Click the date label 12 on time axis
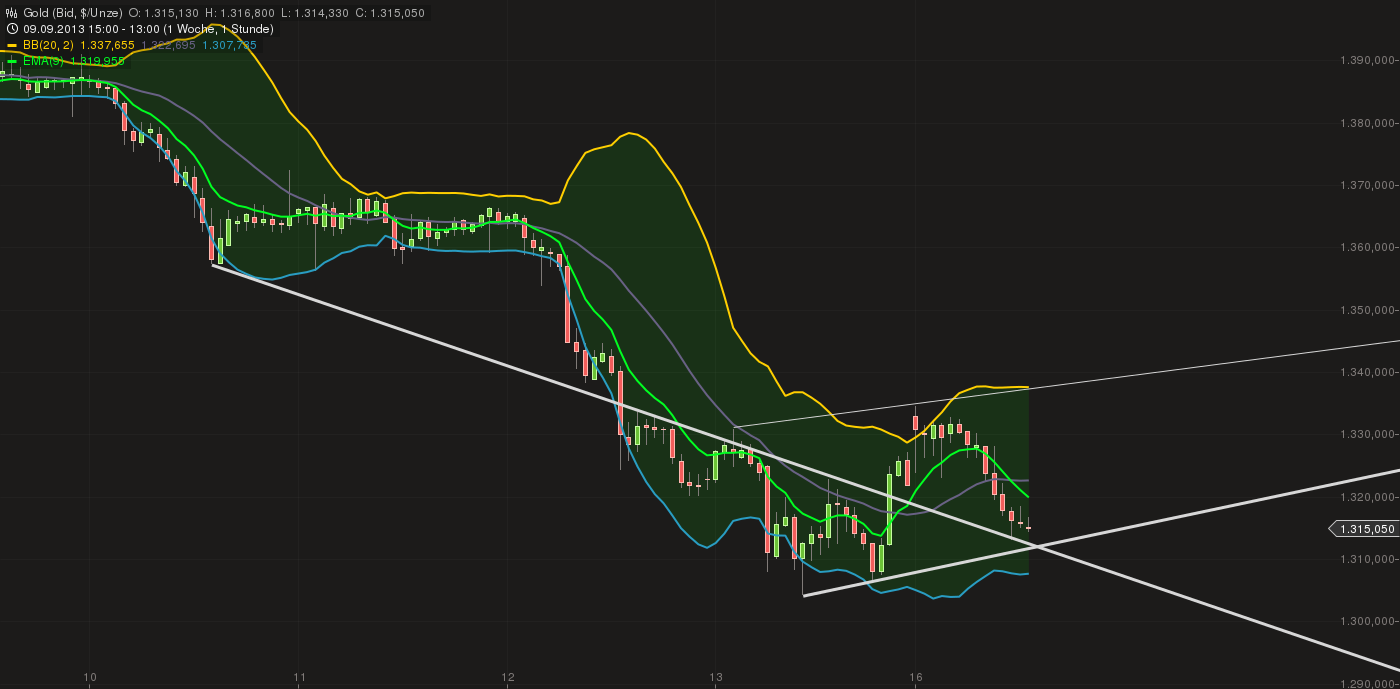The image size is (1400, 689). pos(506,677)
